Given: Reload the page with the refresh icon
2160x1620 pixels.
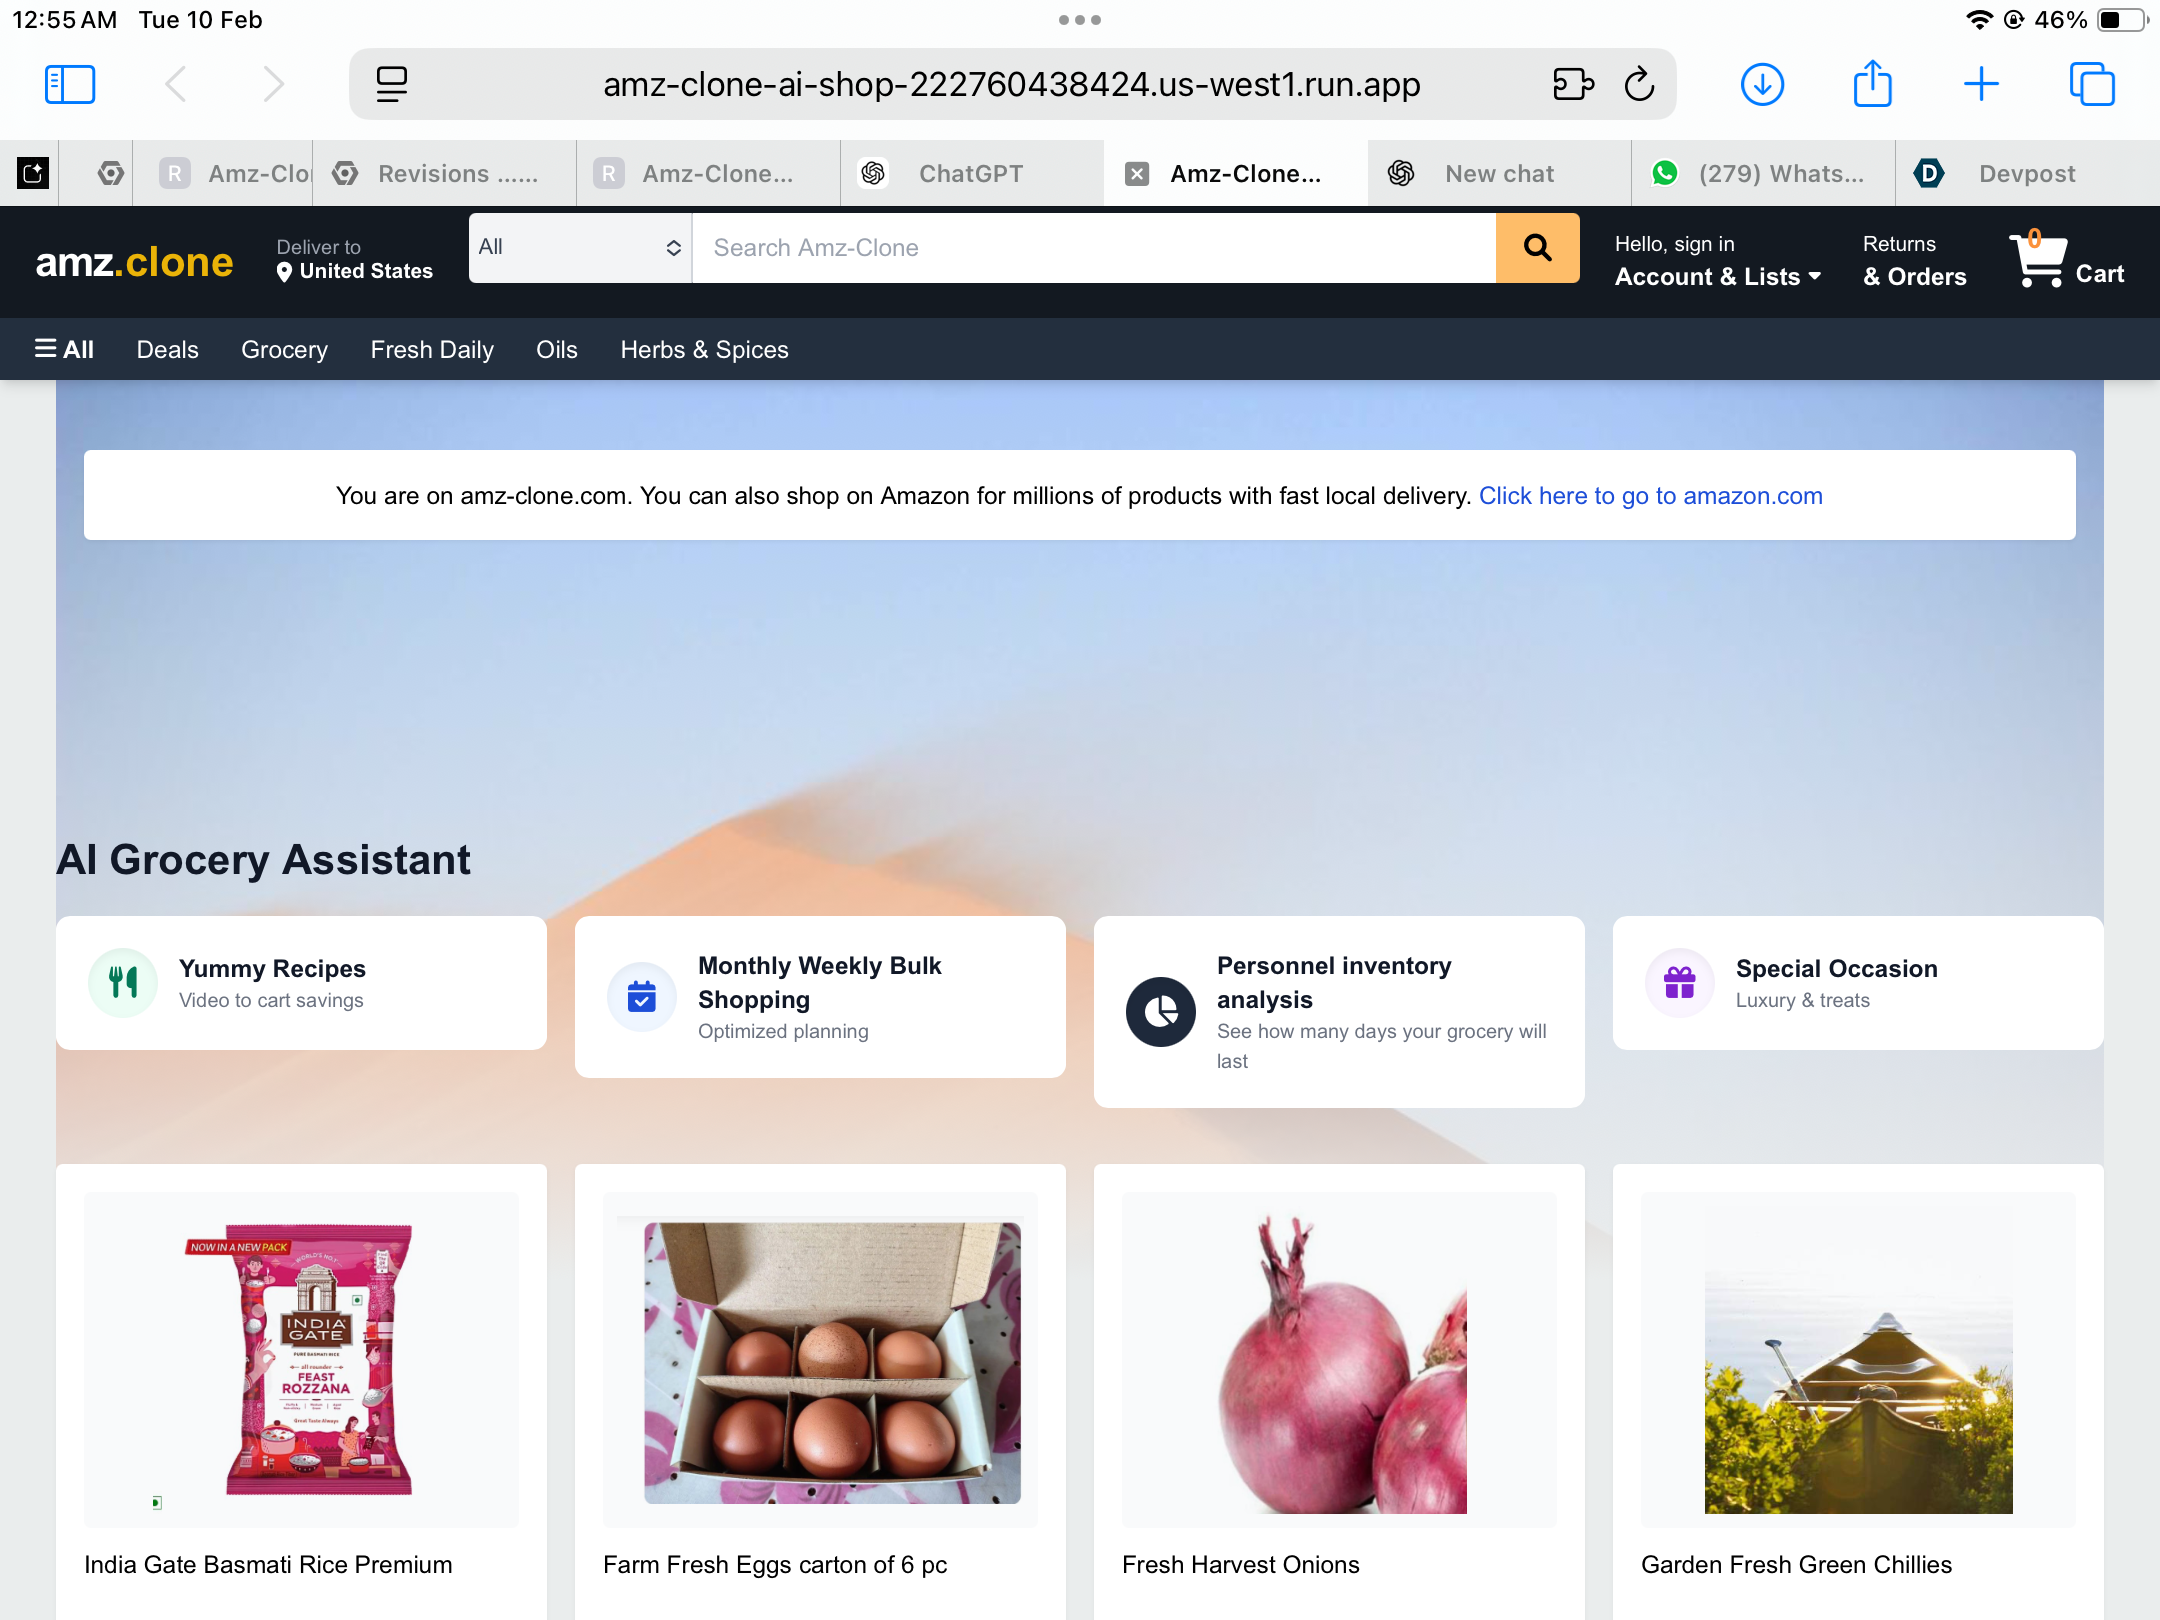Looking at the screenshot, I should 1639,84.
